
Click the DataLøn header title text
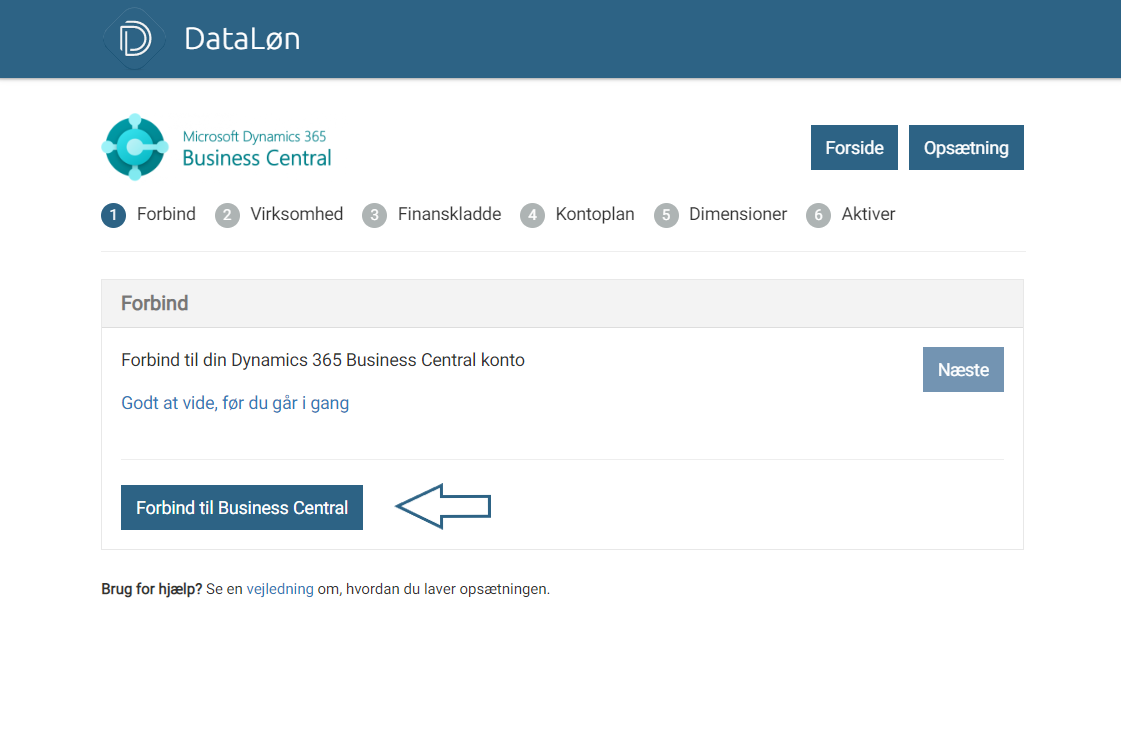click(x=242, y=39)
